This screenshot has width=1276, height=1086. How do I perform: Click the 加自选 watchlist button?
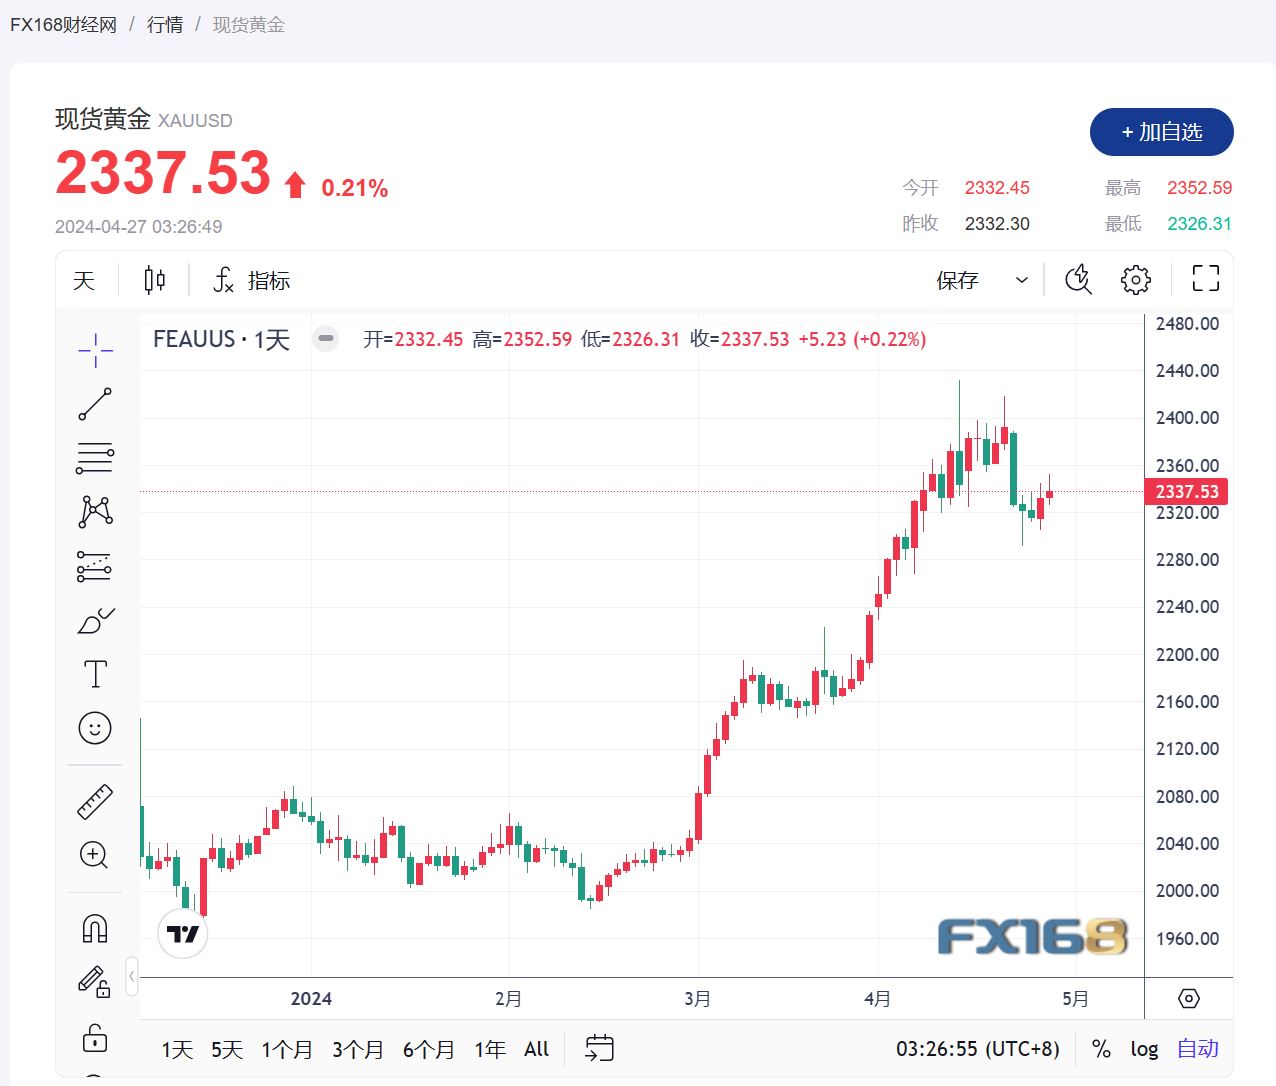tap(1160, 132)
